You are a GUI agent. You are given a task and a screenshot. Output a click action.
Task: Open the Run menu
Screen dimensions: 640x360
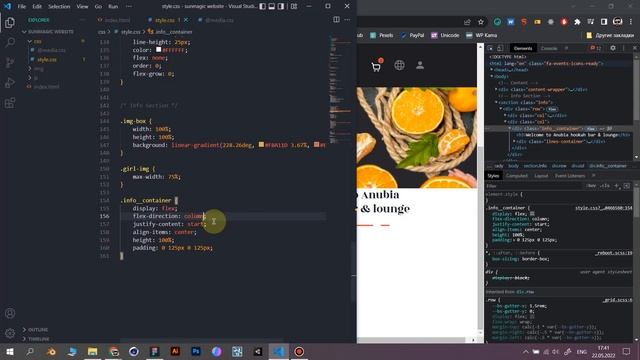tap(113, 7)
